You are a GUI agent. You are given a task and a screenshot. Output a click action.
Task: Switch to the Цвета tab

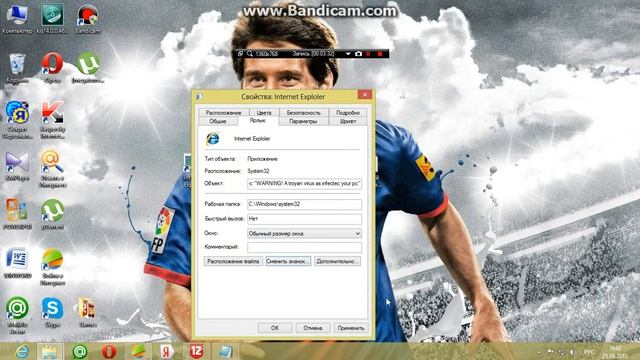[x=264, y=112]
